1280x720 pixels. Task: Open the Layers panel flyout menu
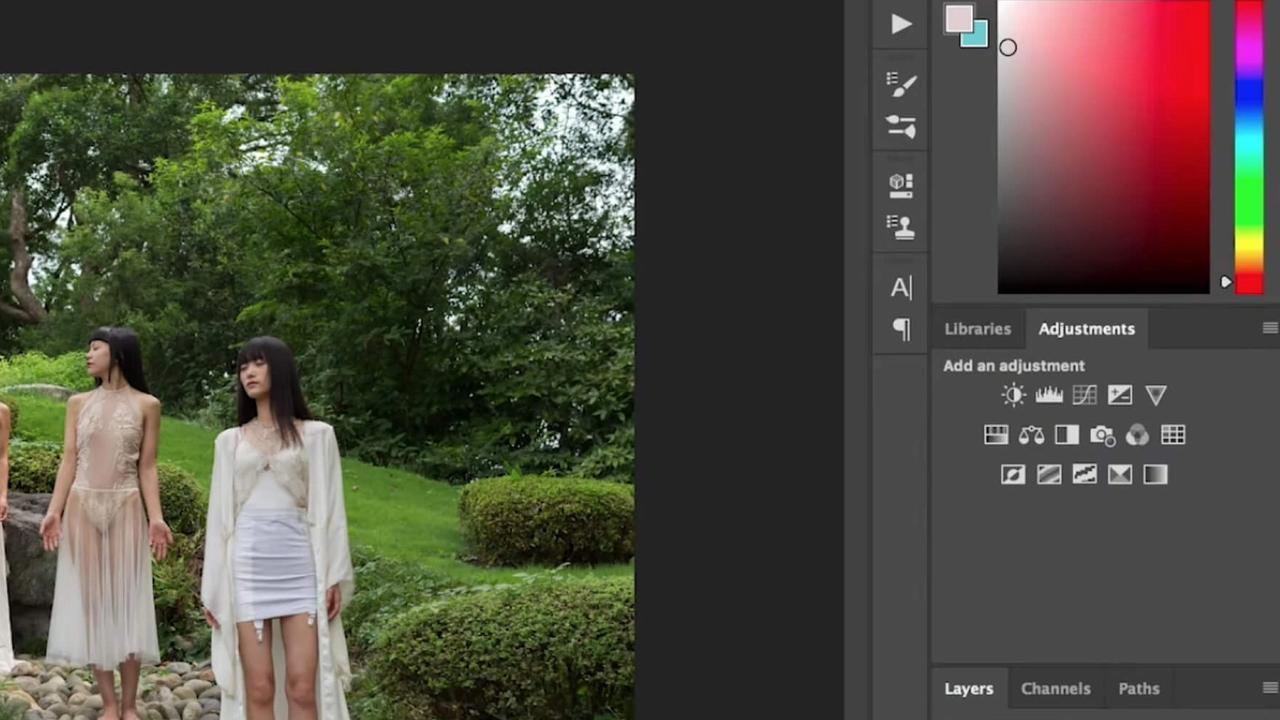coord(1270,688)
